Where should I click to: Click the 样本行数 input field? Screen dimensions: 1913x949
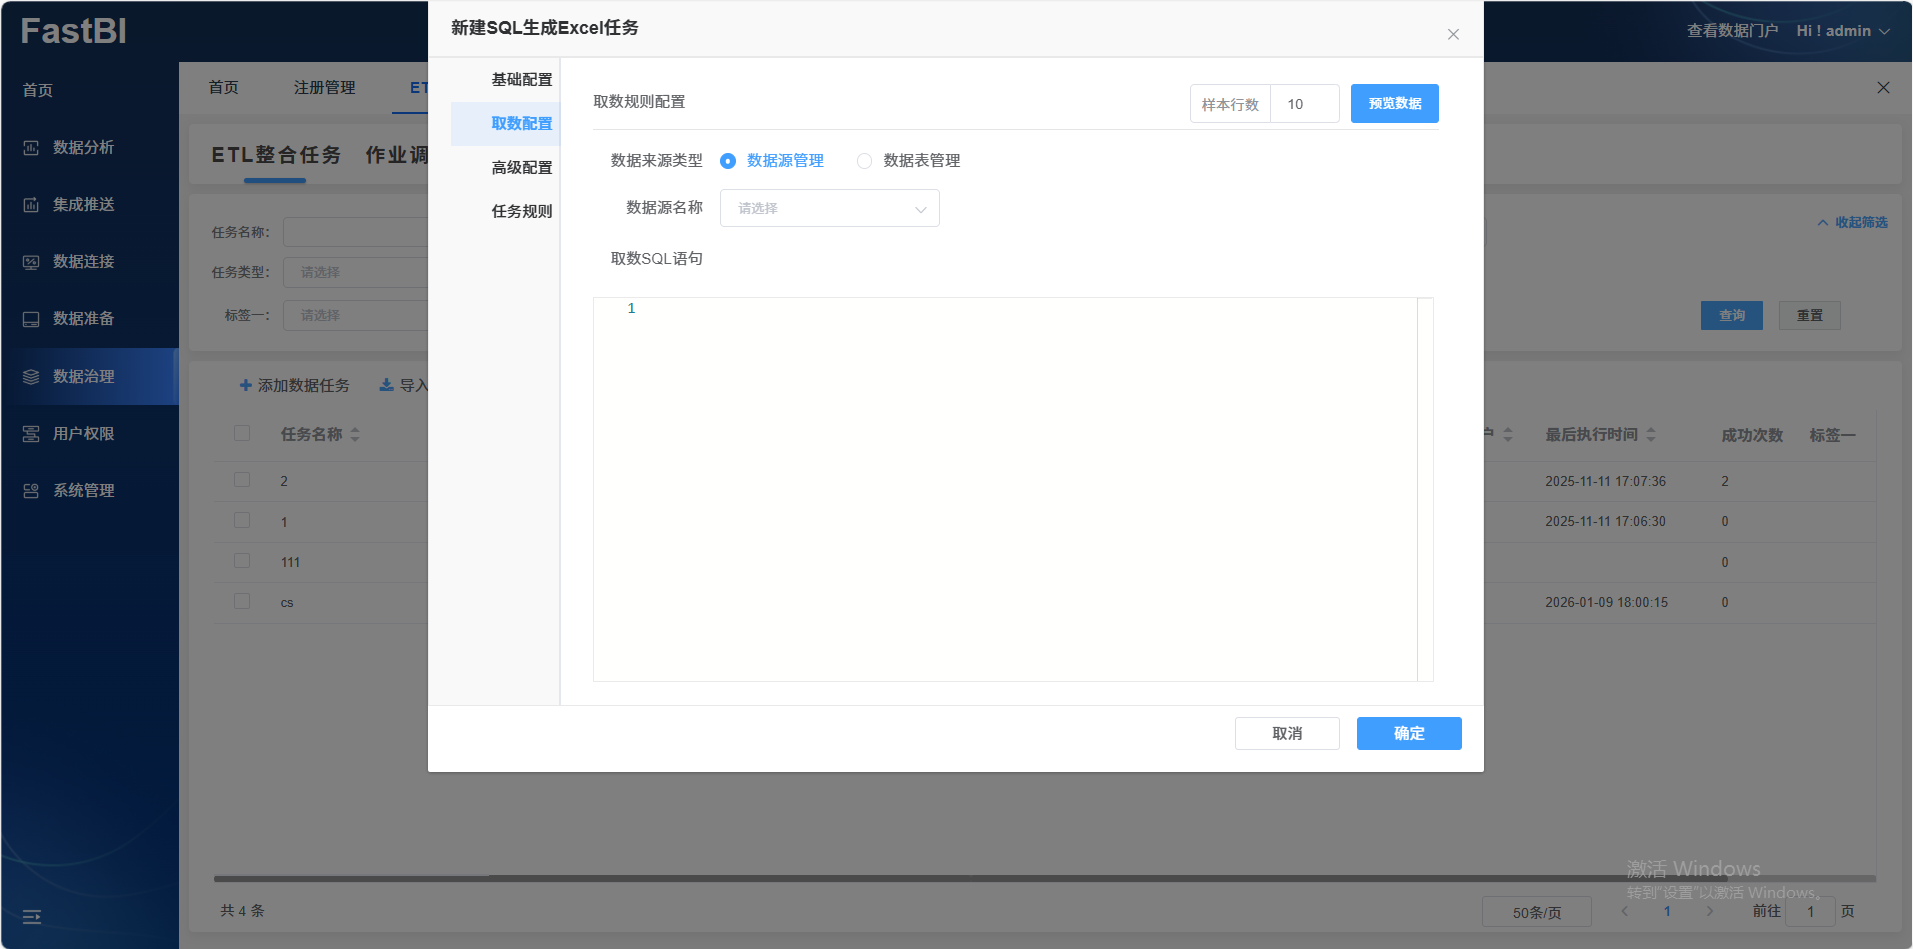1304,104
